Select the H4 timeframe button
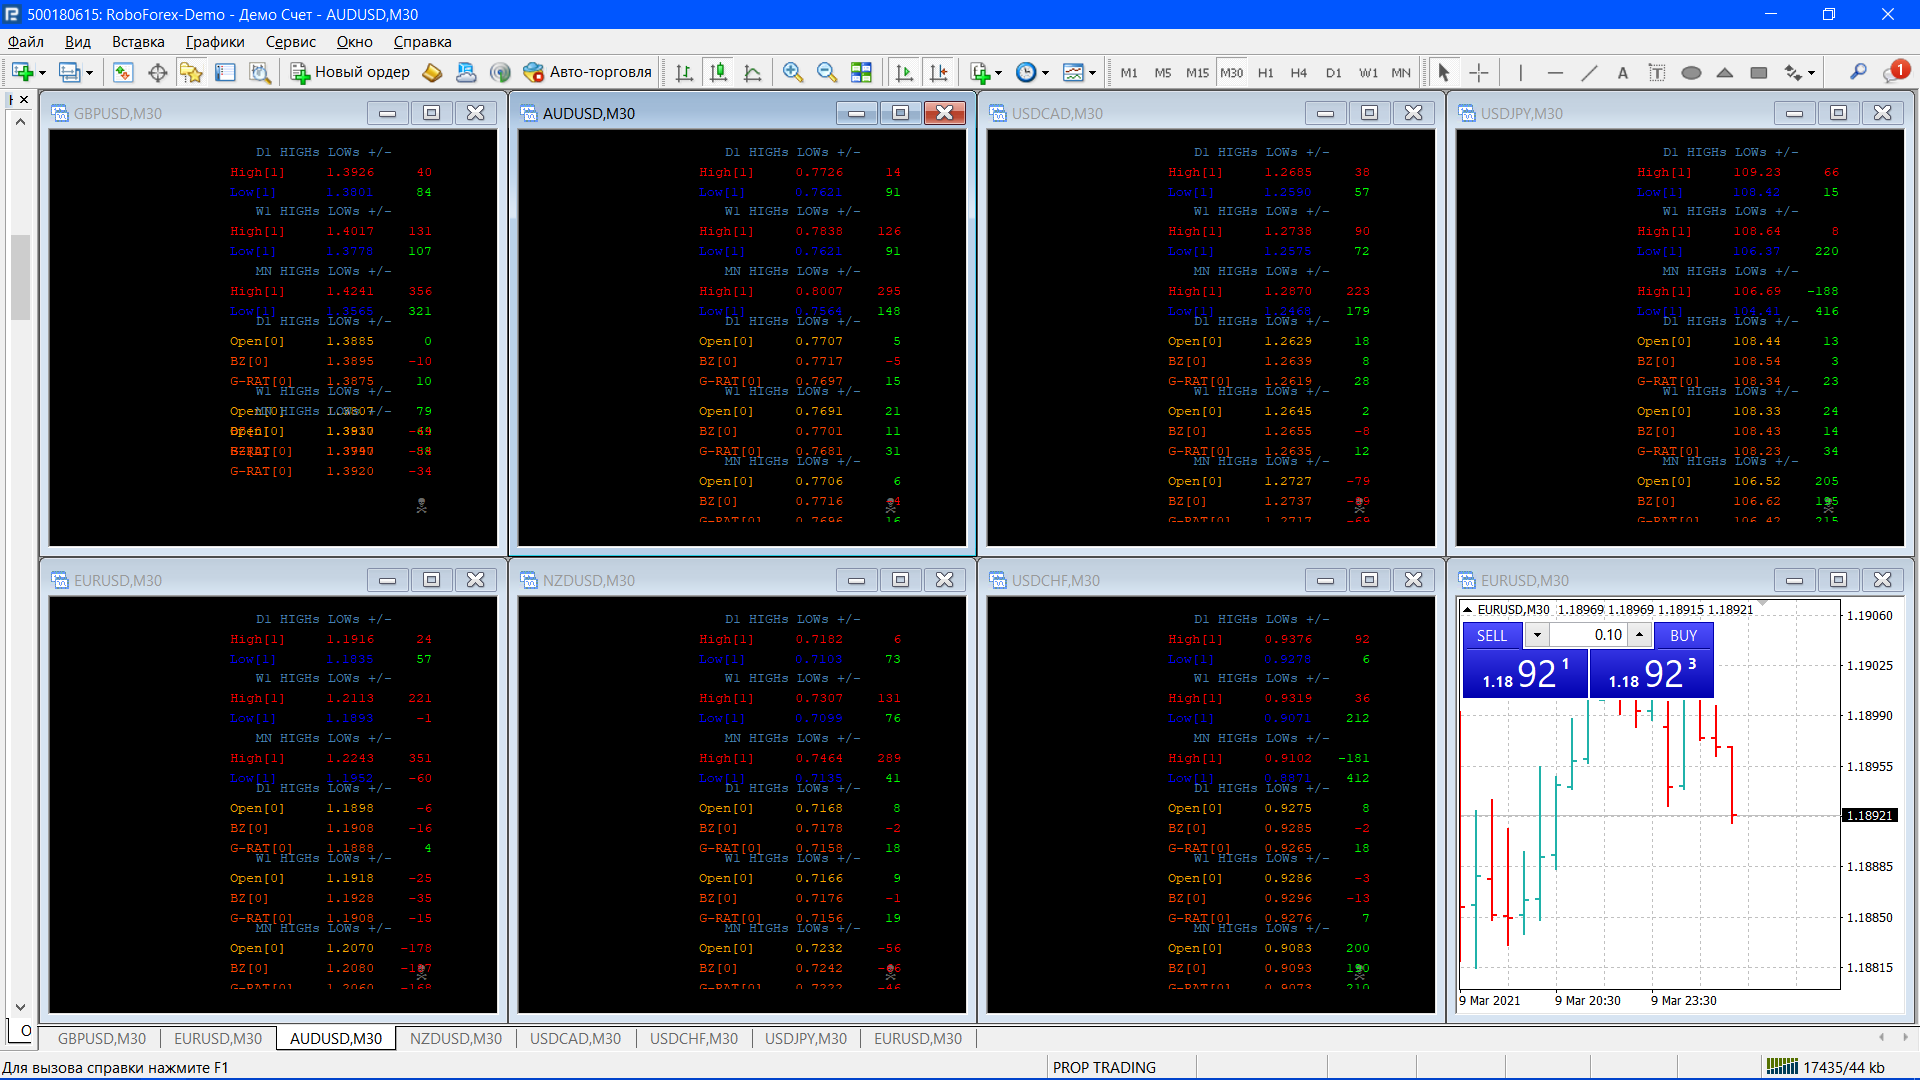This screenshot has width=1920, height=1080. (x=1298, y=72)
